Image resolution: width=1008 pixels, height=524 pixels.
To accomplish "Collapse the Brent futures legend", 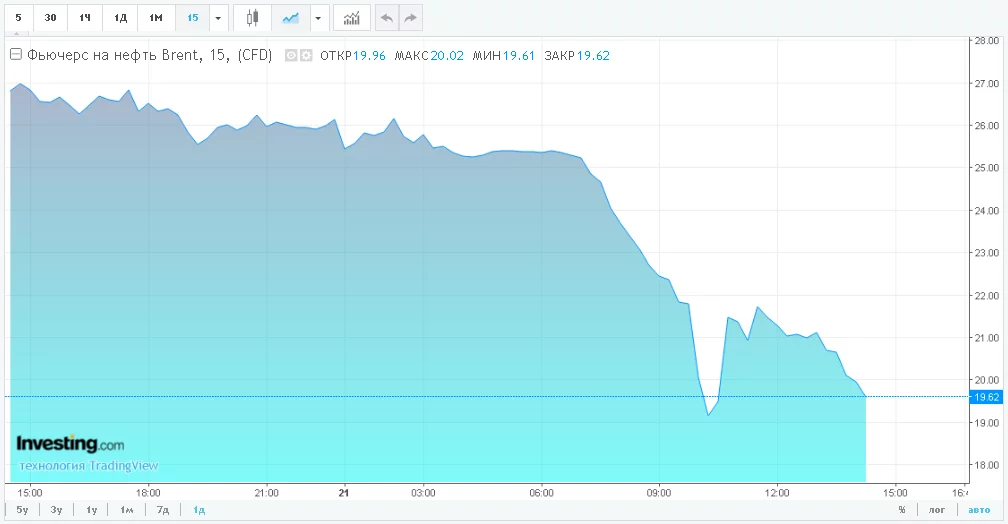I will (x=16, y=56).
